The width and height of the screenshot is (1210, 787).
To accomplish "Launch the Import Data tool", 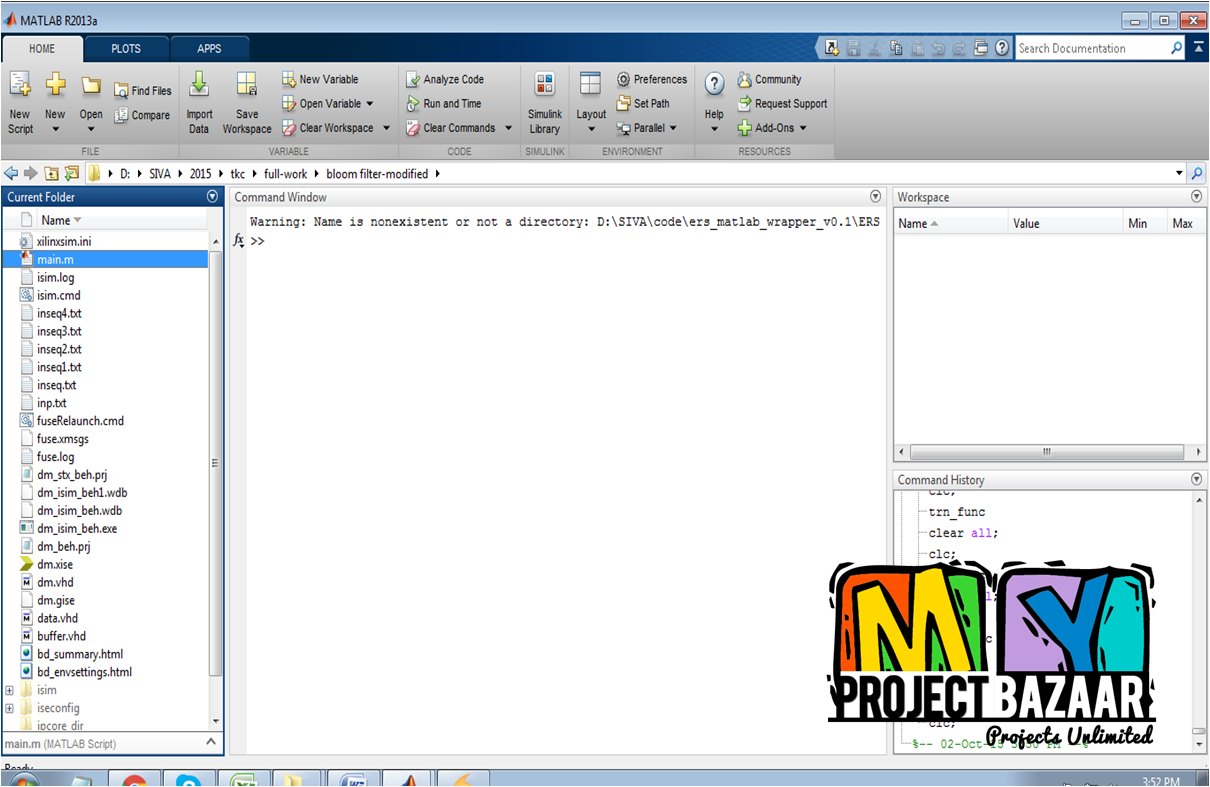I will point(199,103).
